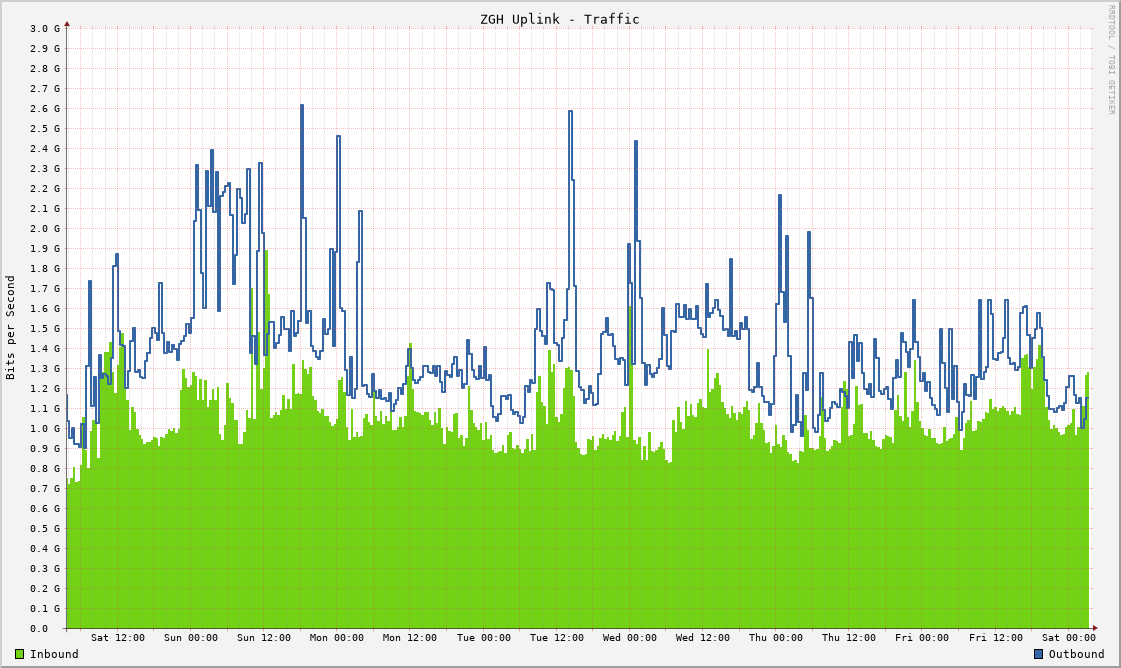
Task: Click the '2.0 G' y-axis value
Action: pyautogui.click(x=45, y=229)
